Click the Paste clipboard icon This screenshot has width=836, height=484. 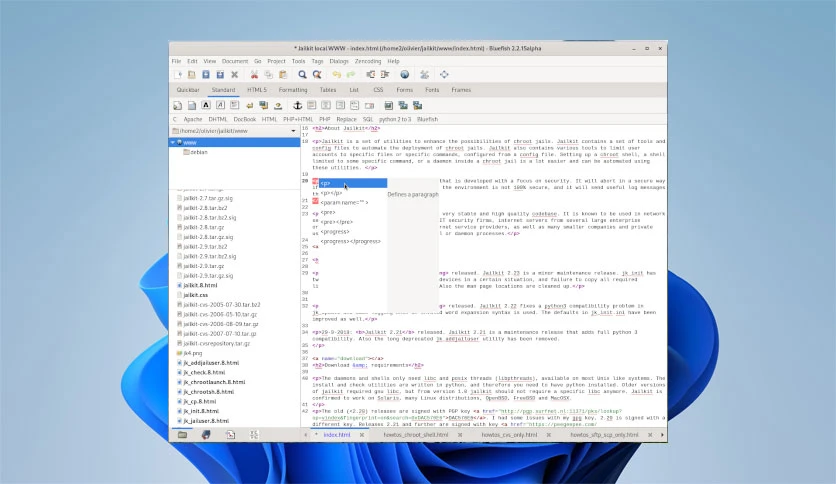tap(283, 75)
